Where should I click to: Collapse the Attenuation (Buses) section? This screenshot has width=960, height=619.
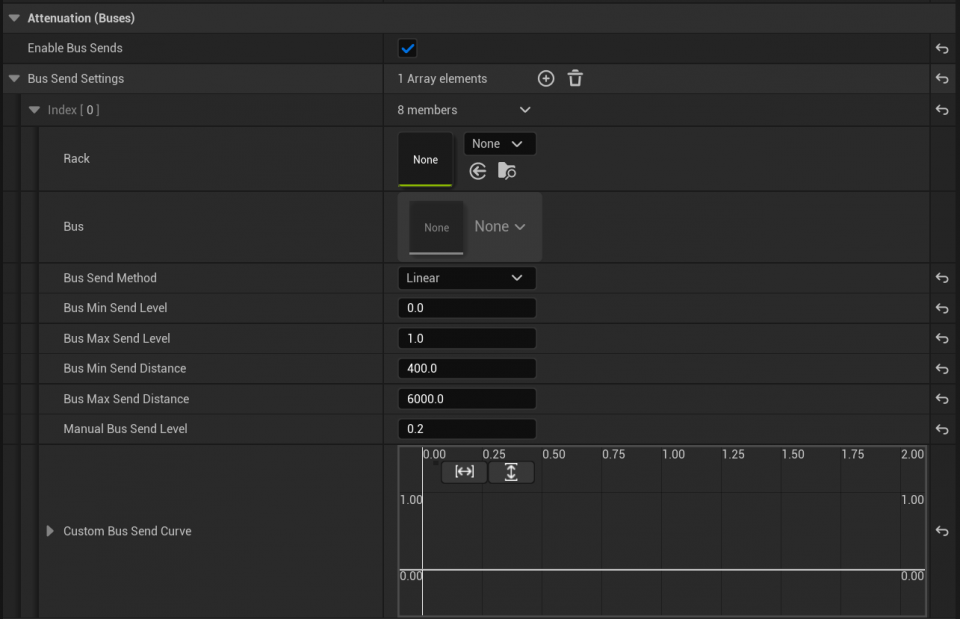pos(12,17)
